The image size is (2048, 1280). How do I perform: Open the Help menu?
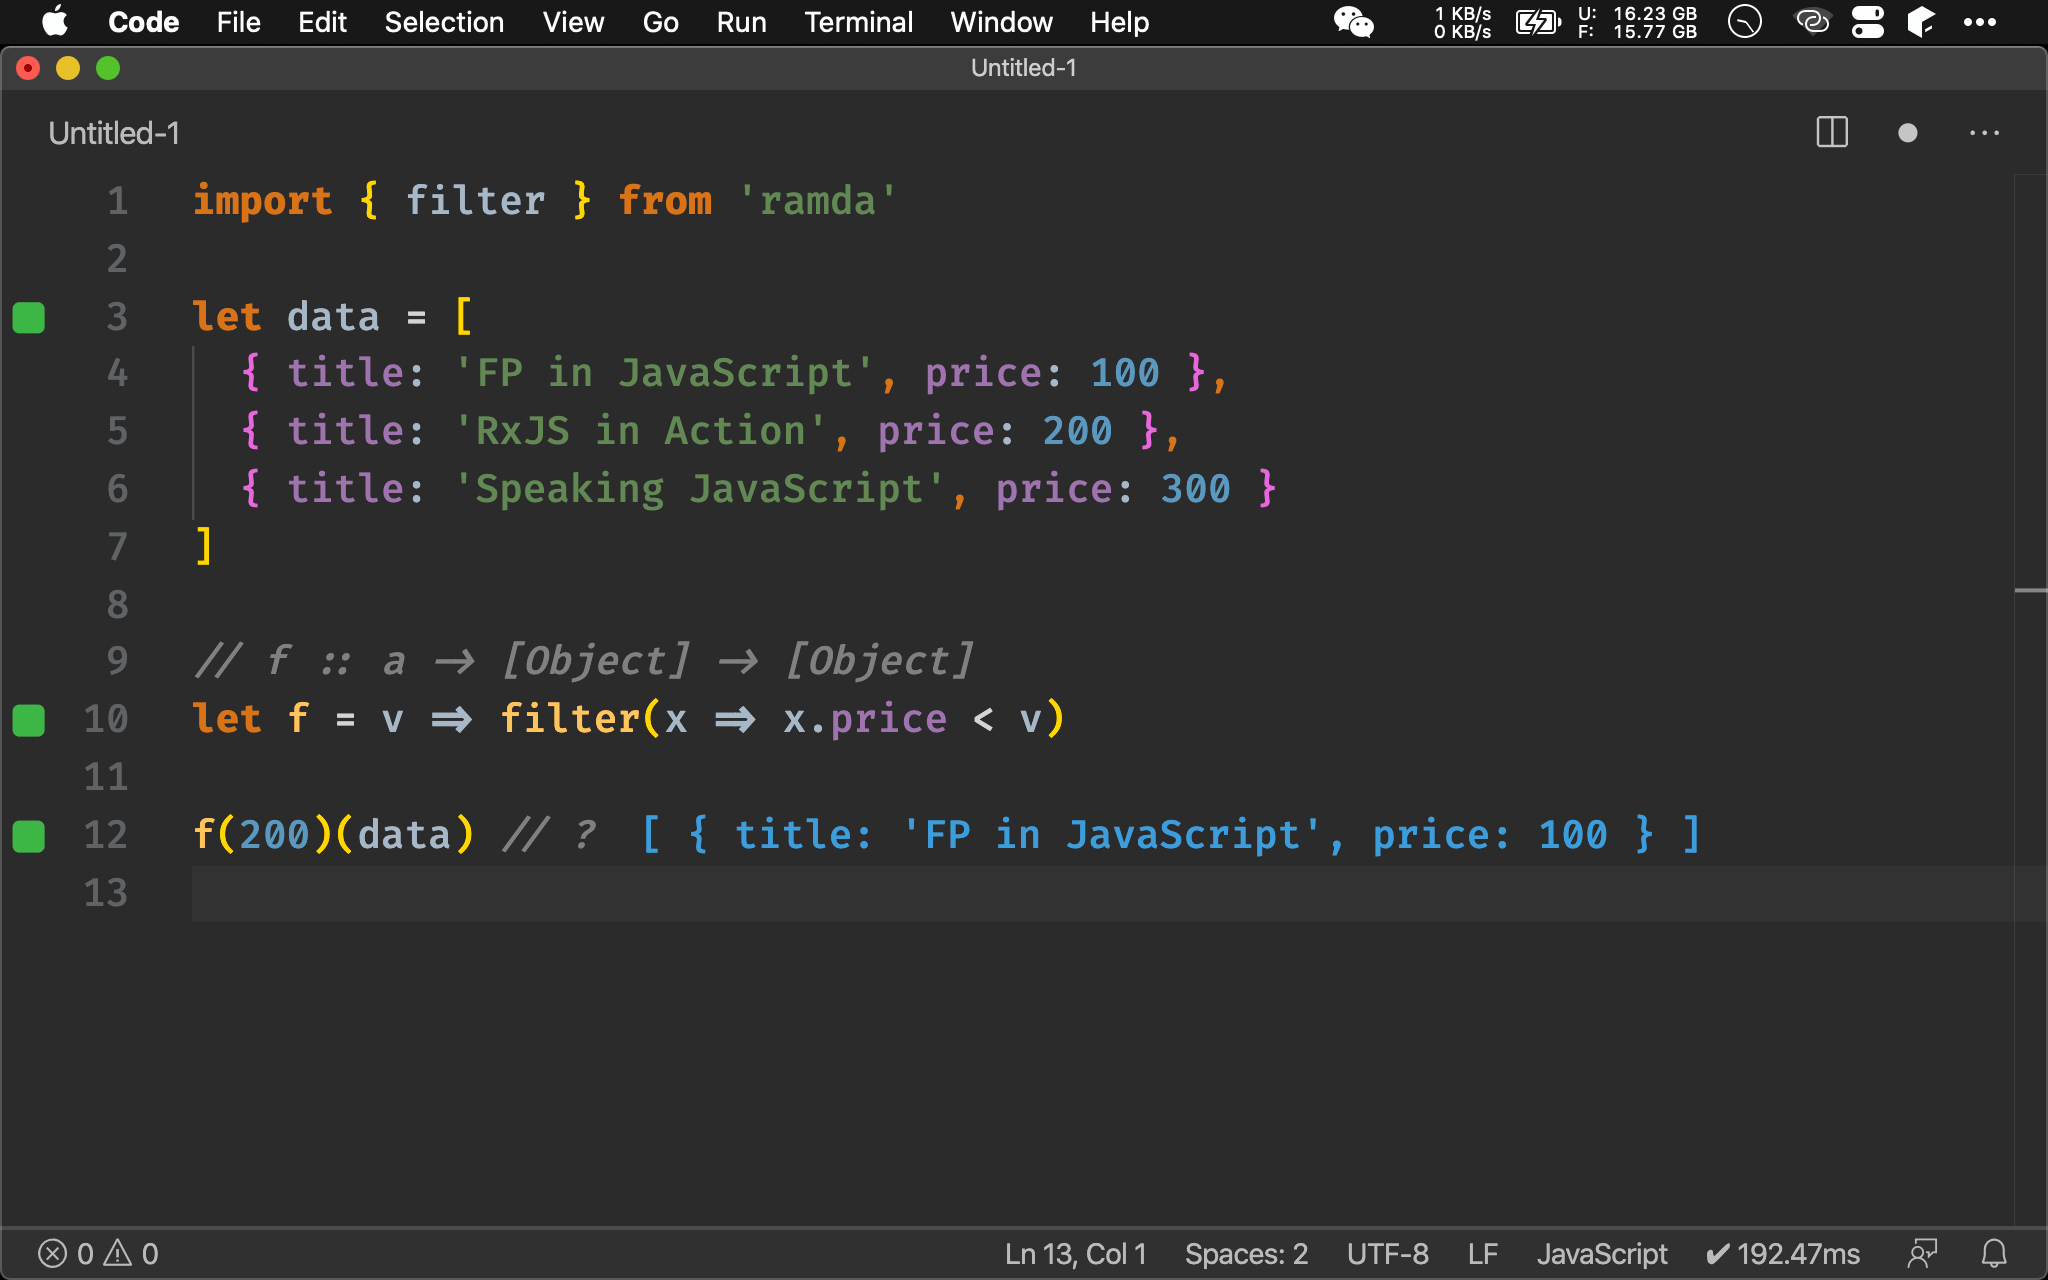click(x=1119, y=22)
